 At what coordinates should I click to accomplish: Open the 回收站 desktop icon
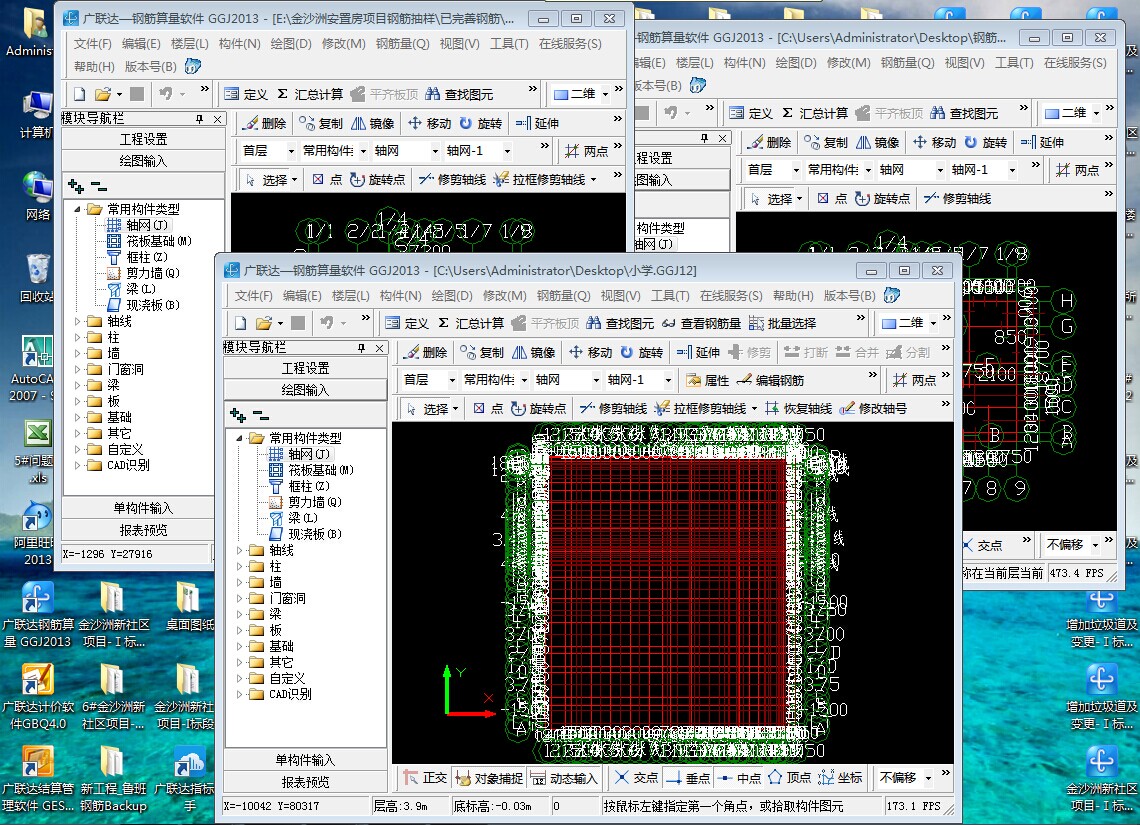click(x=36, y=278)
